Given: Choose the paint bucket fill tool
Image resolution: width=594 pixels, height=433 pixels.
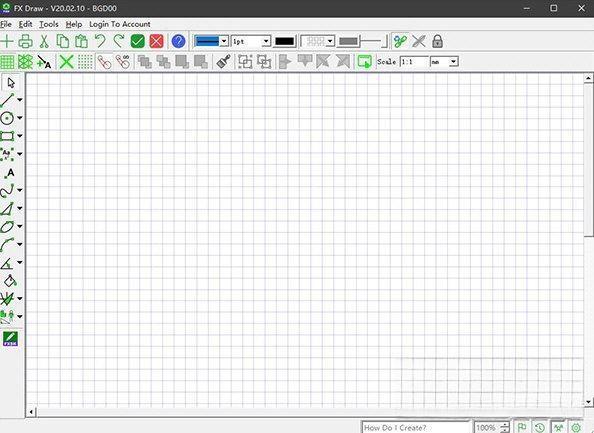Looking at the screenshot, I should (10, 281).
